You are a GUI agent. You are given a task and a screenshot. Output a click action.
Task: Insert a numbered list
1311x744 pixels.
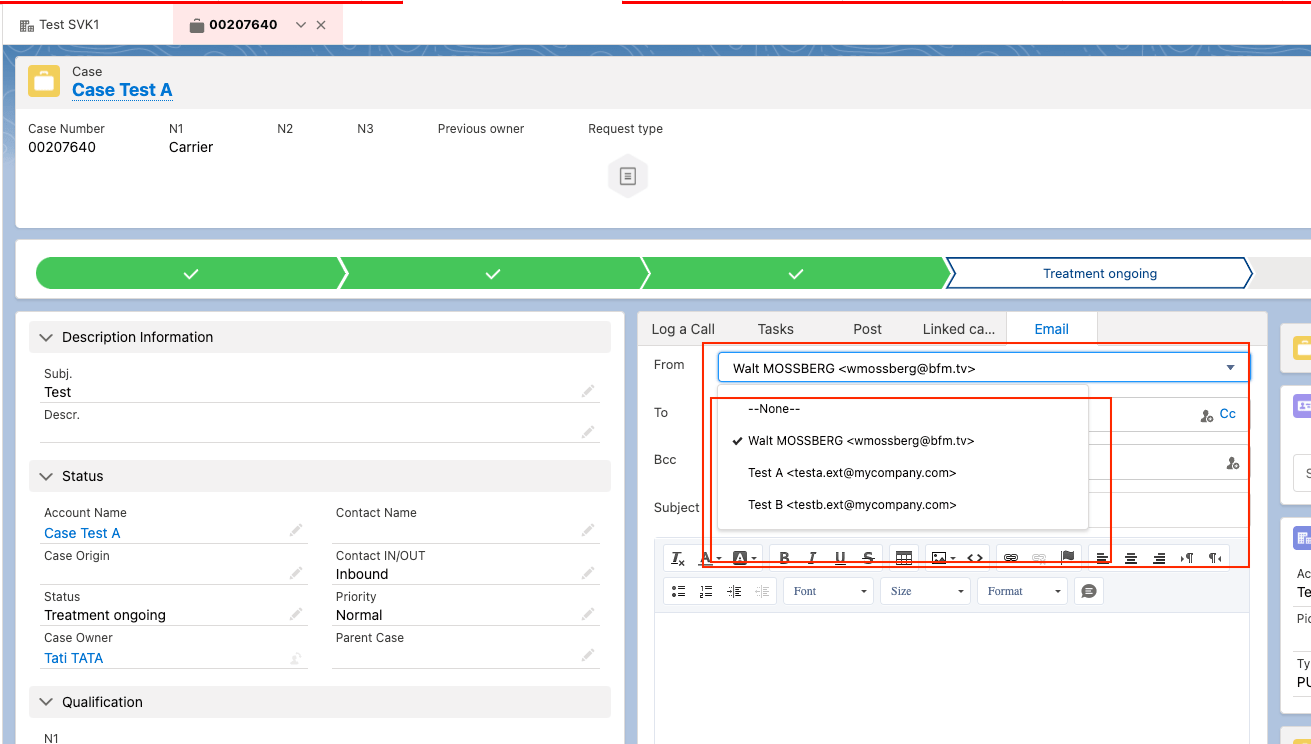pyautogui.click(x=706, y=591)
